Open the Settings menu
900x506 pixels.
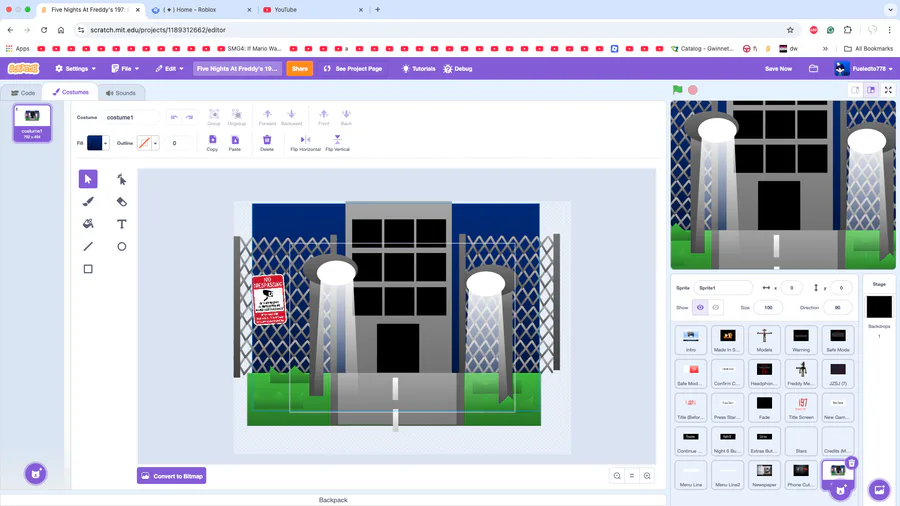[76, 68]
